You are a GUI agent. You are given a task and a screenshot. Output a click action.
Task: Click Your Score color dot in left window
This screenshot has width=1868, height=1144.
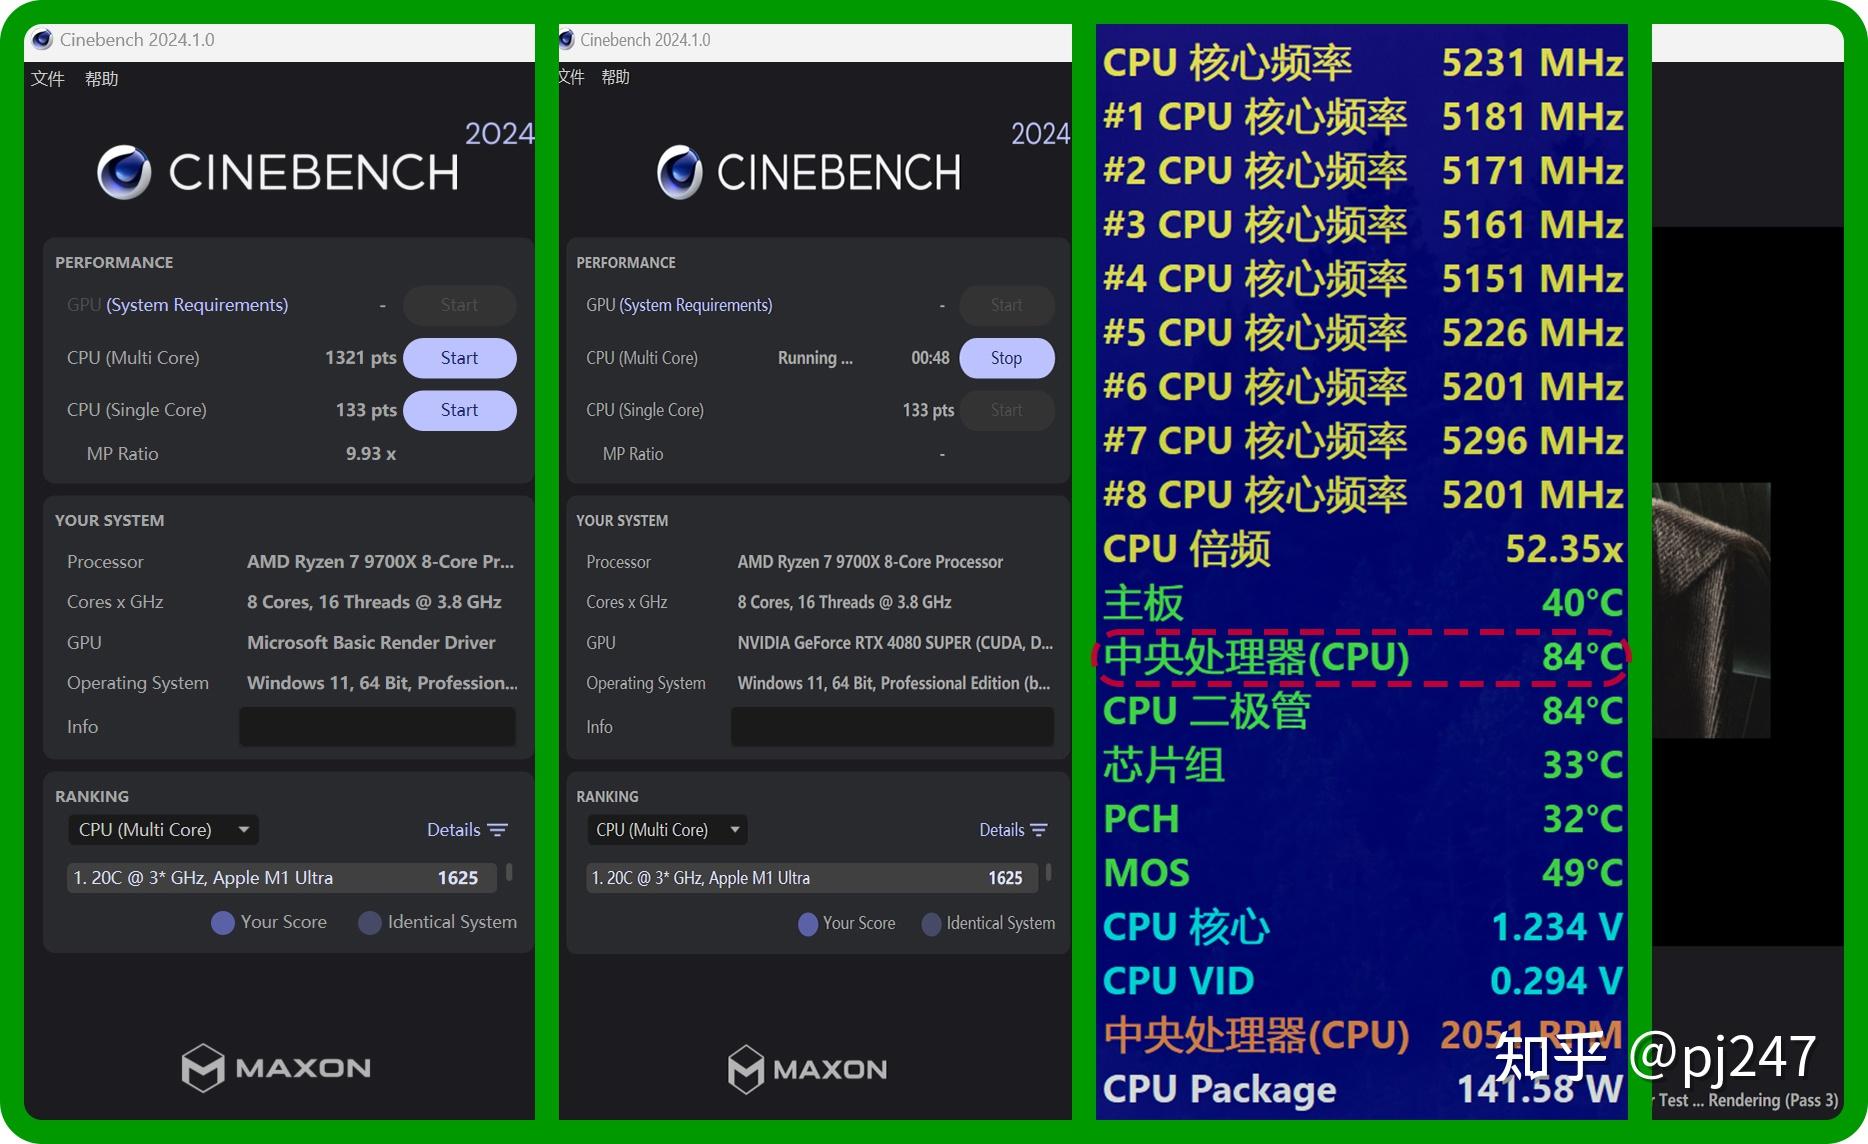click(223, 922)
